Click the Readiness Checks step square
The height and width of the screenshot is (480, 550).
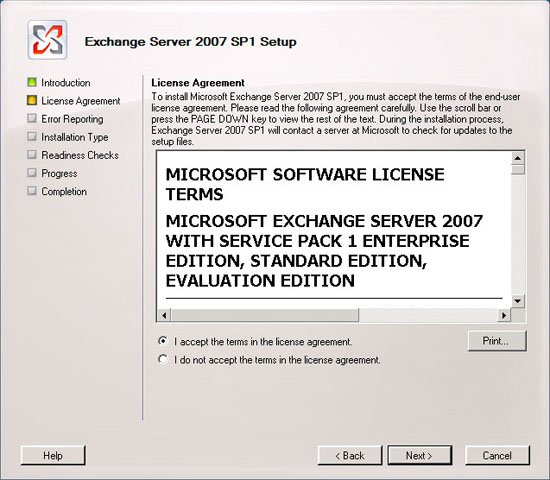pos(32,154)
